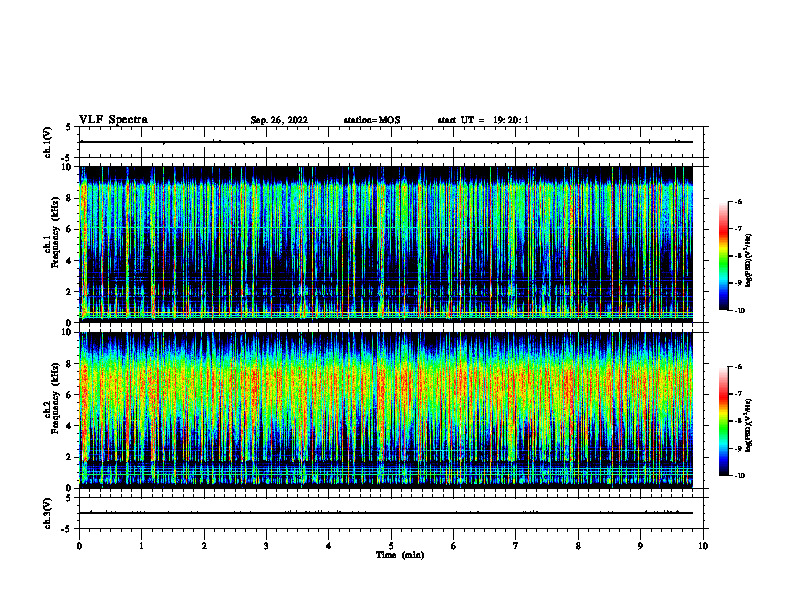Click the "ch.3(V)" waveform axis label
792x612 pixels.
tap(48, 513)
